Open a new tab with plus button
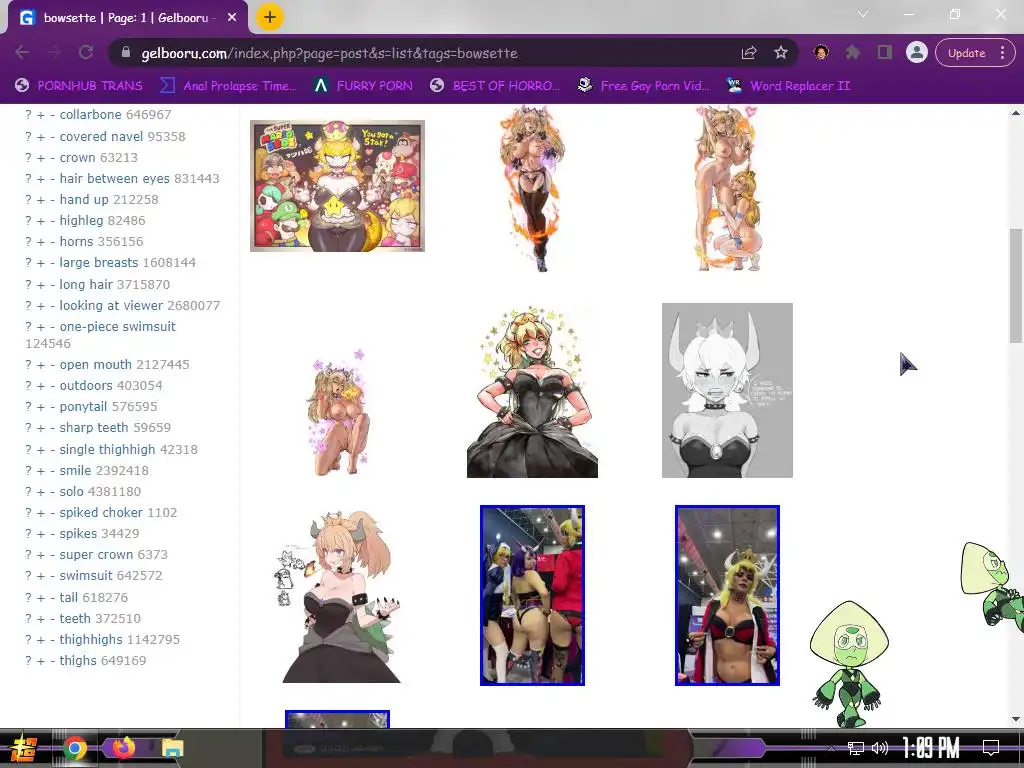The width and height of the screenshot is (1024, 768). point(270,18)
